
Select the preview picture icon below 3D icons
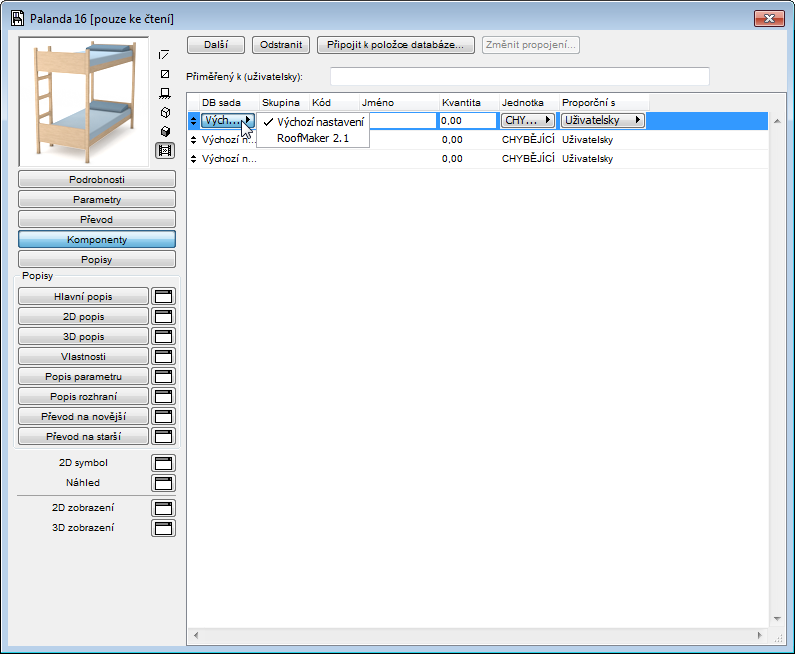(x=165, y=151)
